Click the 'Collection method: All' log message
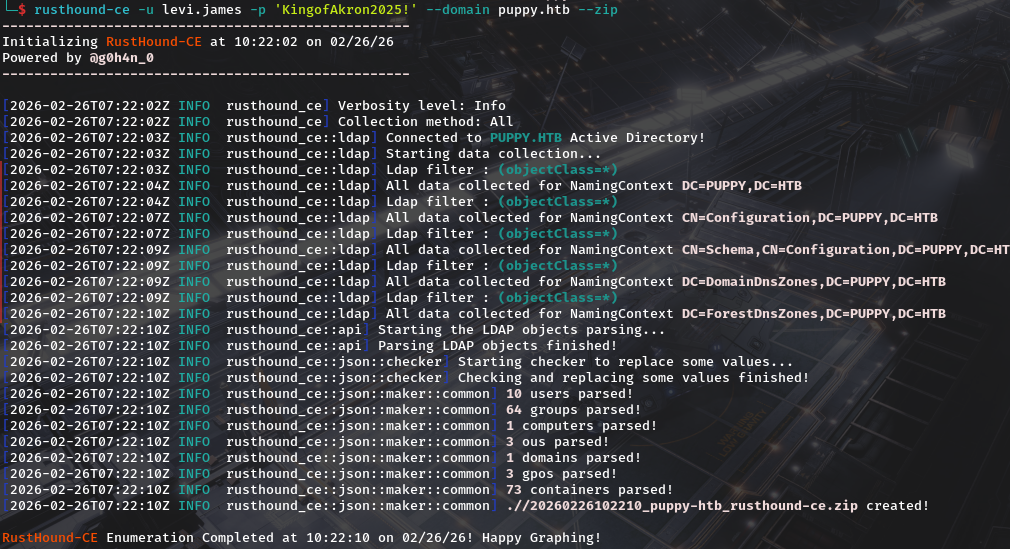Viewport: 1010px width, 549px height. [425, 121]
